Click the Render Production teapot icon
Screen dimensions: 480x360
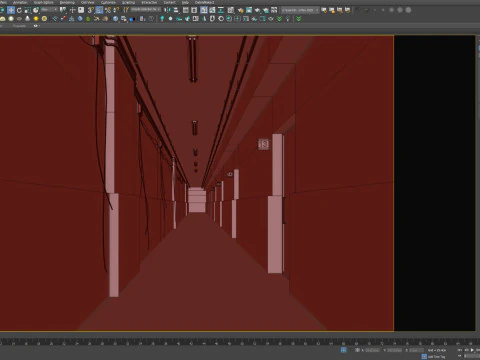(x=257, y=10)
